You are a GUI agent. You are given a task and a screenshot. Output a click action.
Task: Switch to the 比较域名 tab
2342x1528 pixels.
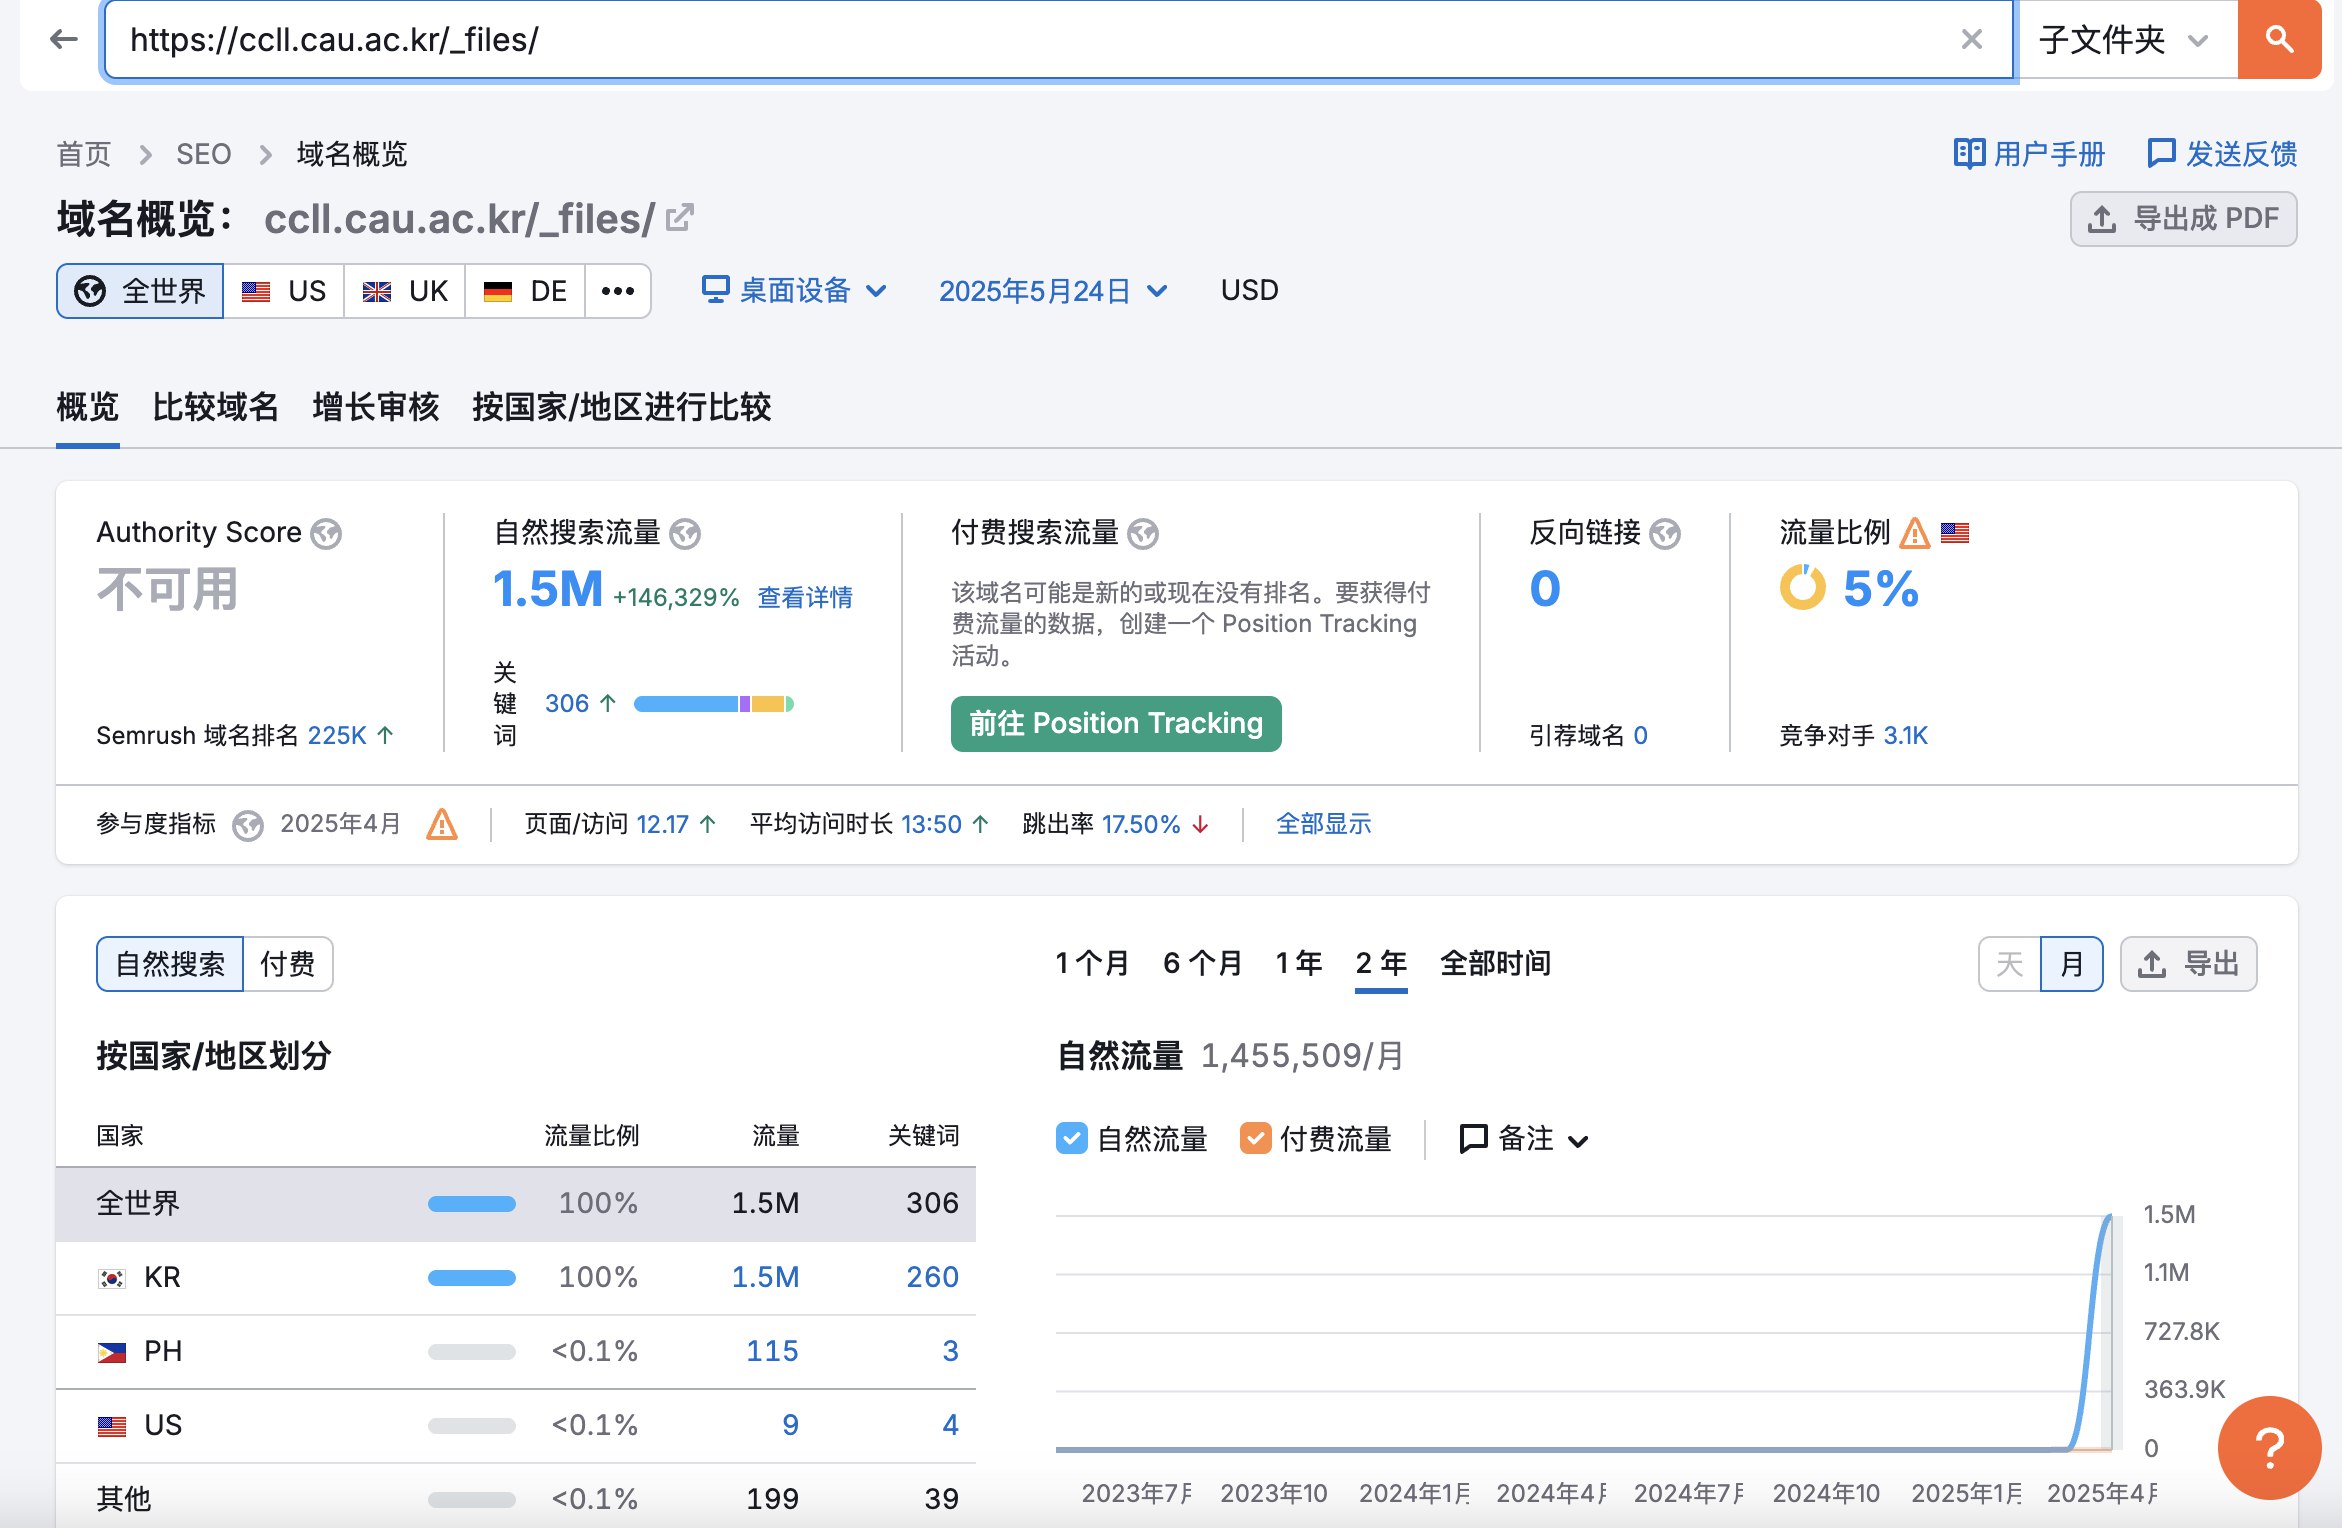pyautogui.click(x=215, y=407)
